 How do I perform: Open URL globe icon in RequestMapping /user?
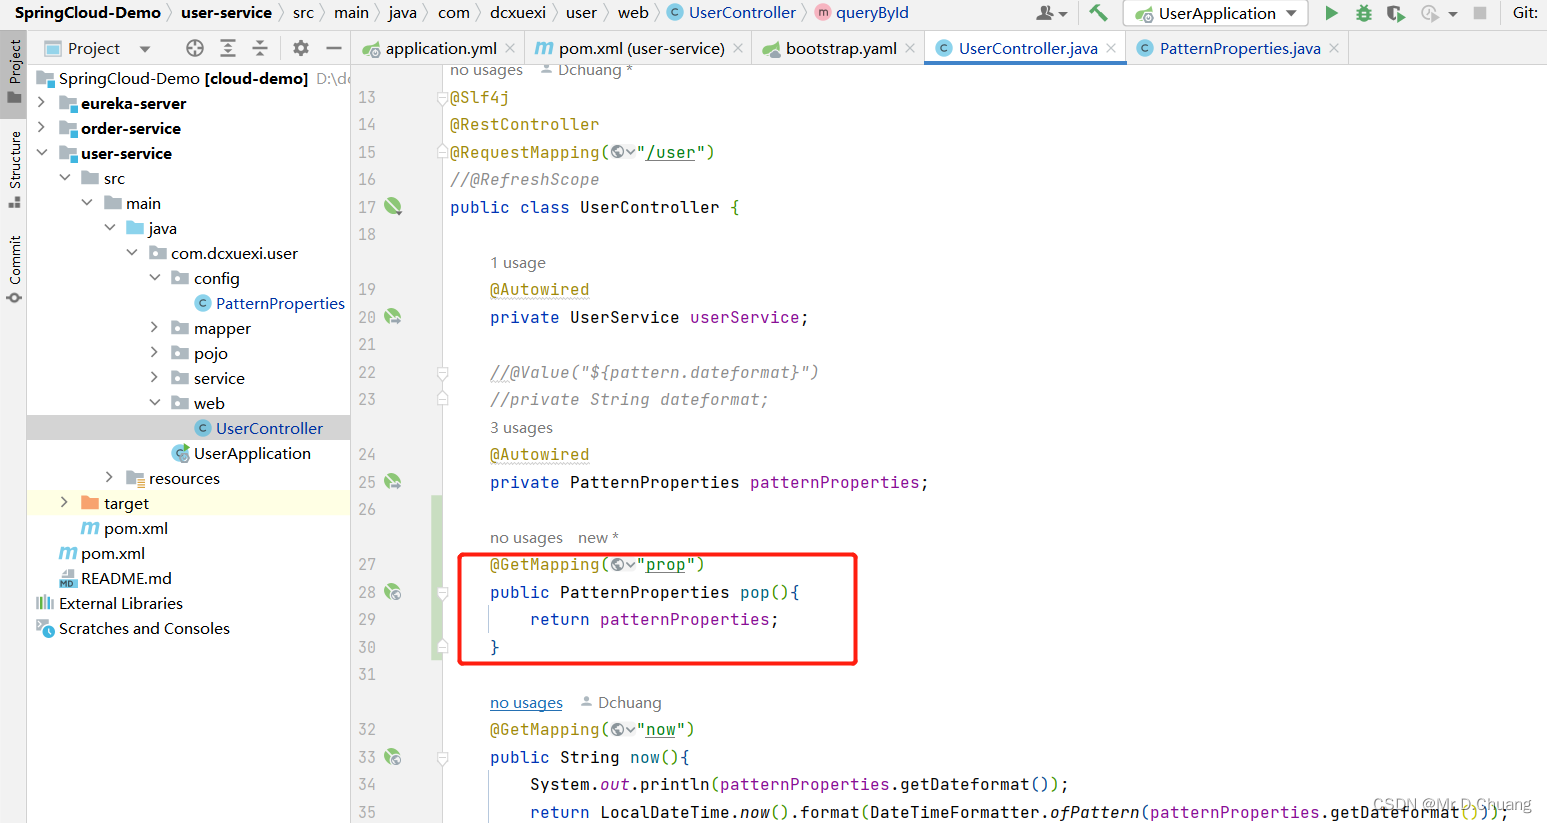click(x=618, y=152)
